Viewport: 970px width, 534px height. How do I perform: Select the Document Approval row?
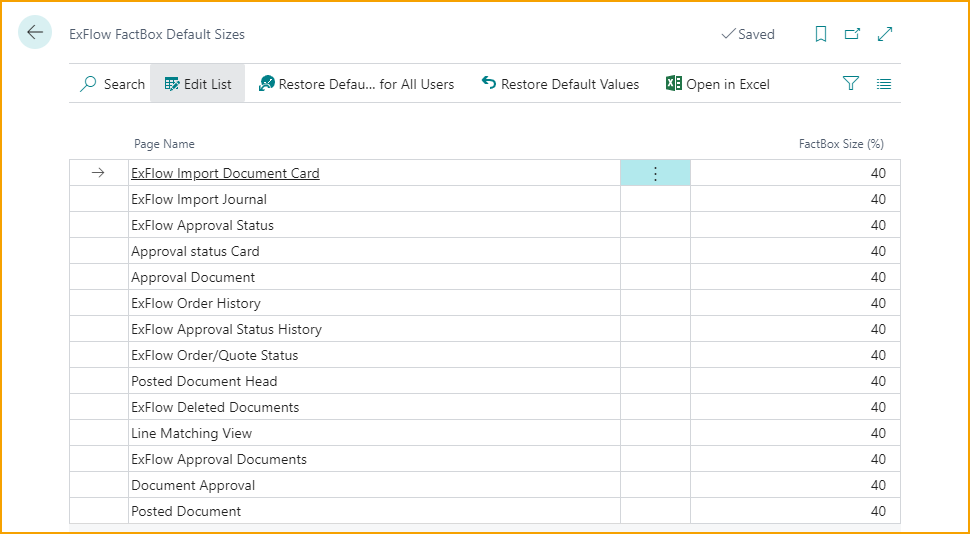point(484,485)
